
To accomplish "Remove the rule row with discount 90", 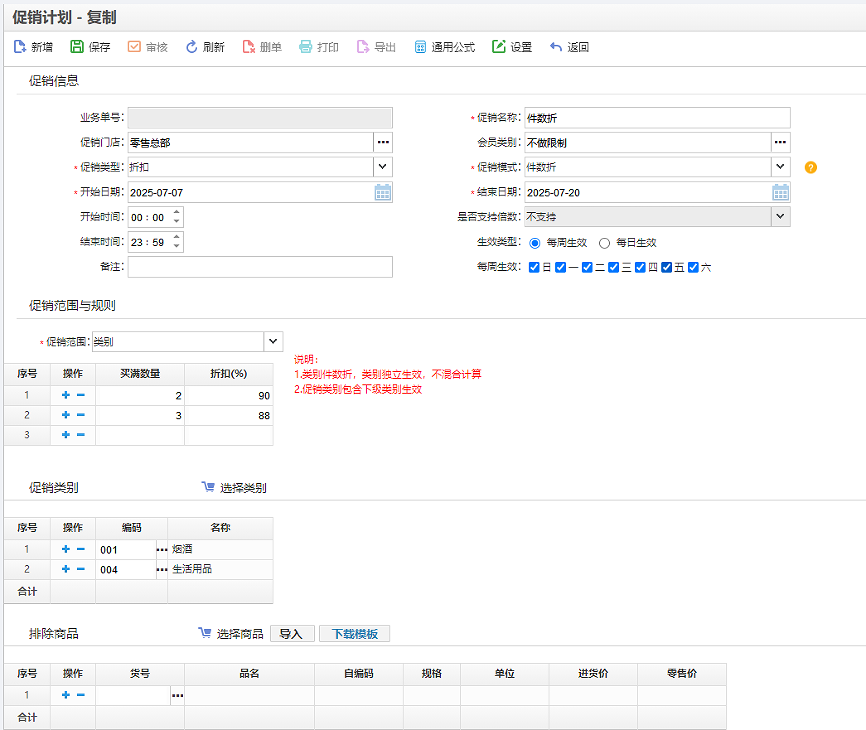I will click(x=81, y=395).
